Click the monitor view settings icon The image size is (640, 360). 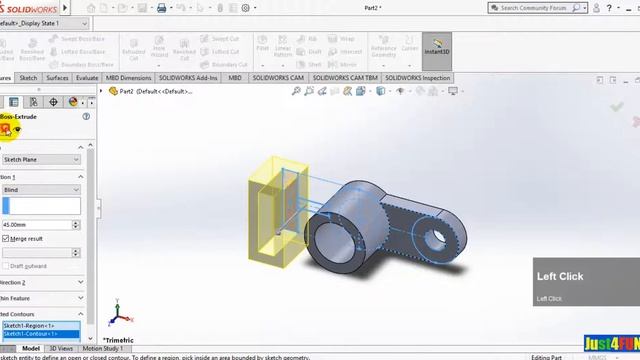point(453,91)
